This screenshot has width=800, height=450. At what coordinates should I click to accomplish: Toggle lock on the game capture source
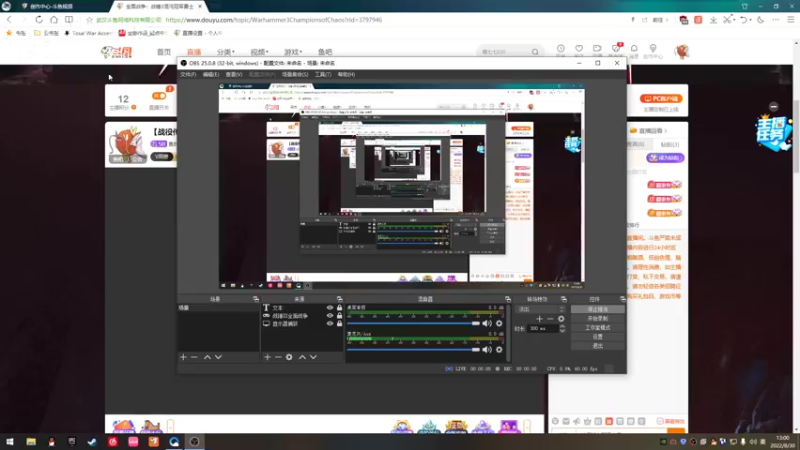click(x=339, y=316)
